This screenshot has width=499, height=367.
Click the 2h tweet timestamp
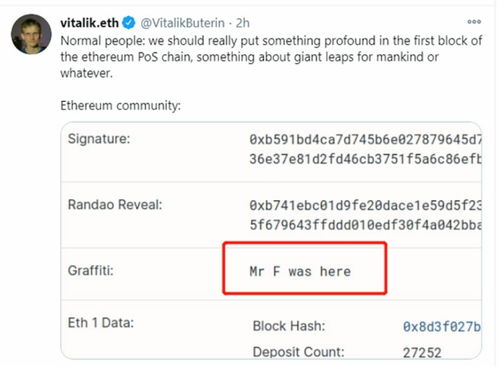242,23
